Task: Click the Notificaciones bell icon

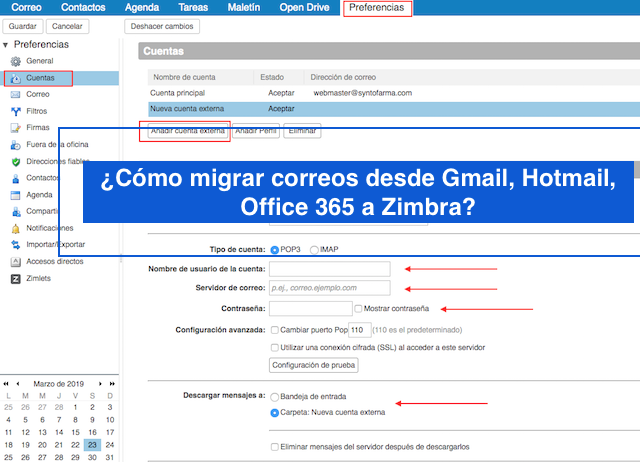Action: coord(16,229)
